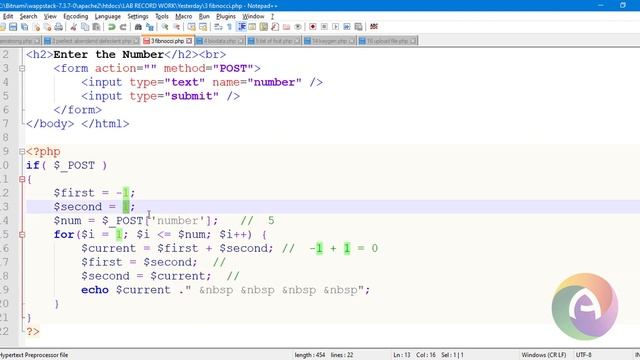Collapse the if-block brace fold marker
640x360 pixels.
pyautogui.click(x=22, y=179)
